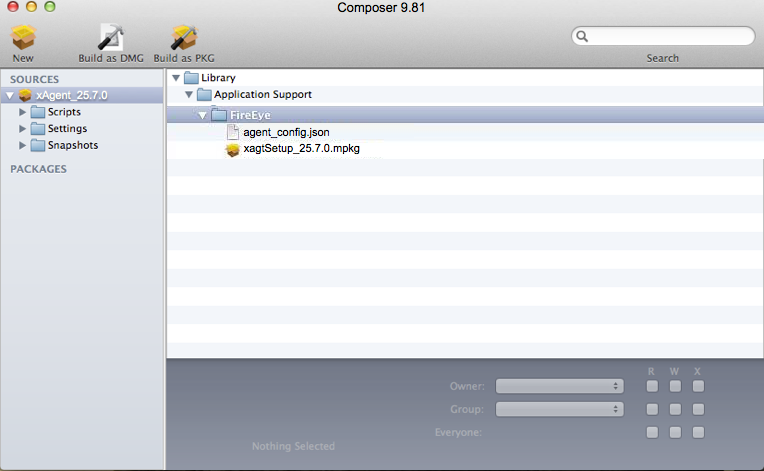Toggle Group execute permission checkbox
This screenshot has height=471, width=764.
(698, 409)
